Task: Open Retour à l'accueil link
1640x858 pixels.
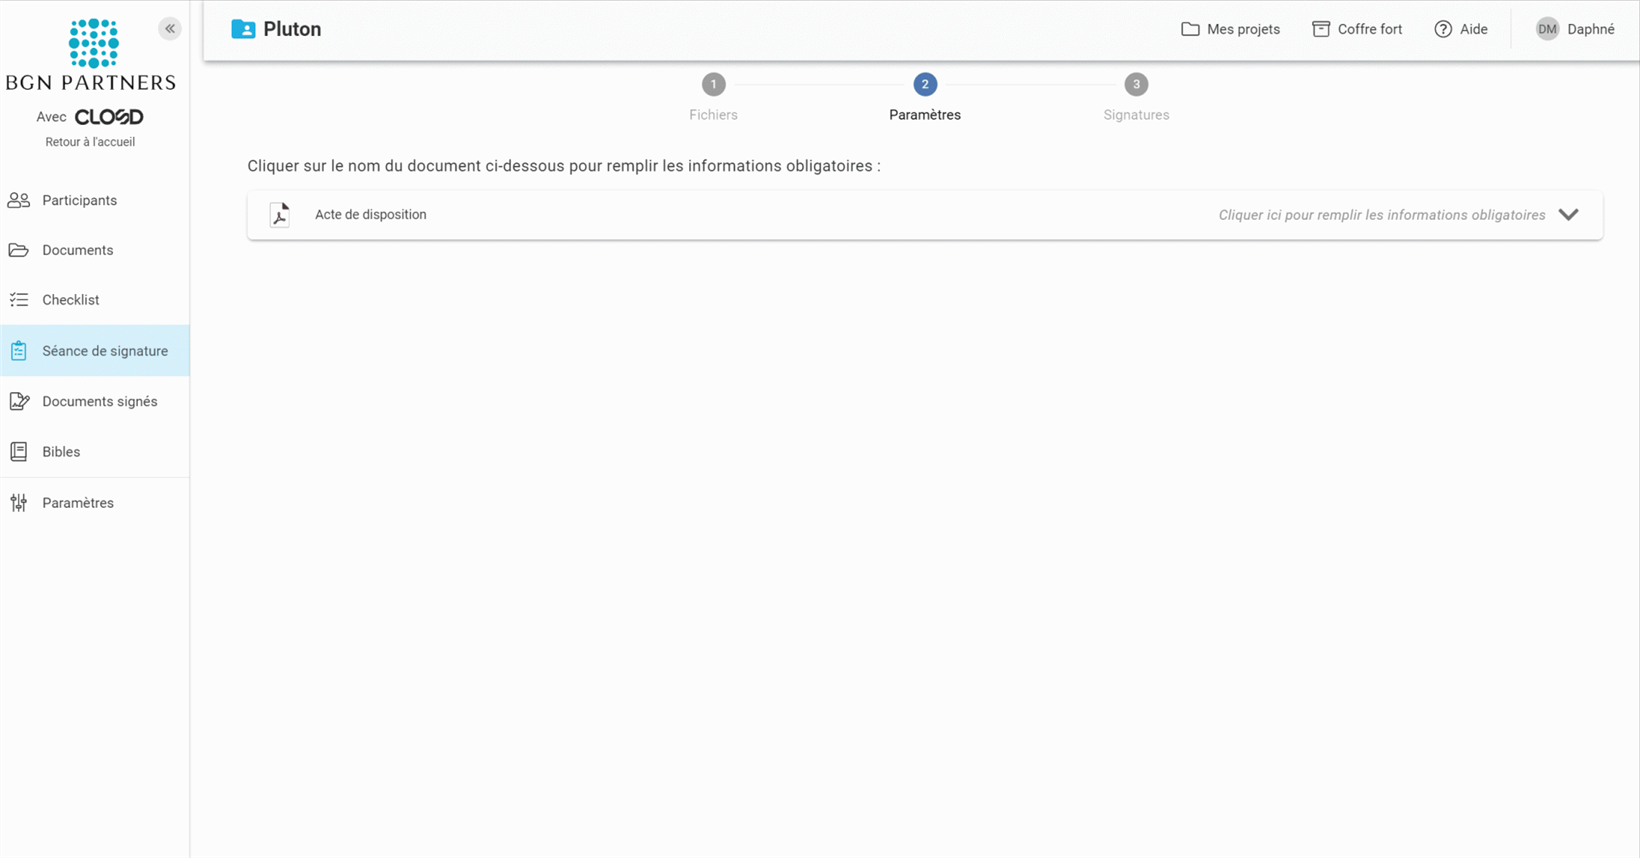Action: click(90, 142)
